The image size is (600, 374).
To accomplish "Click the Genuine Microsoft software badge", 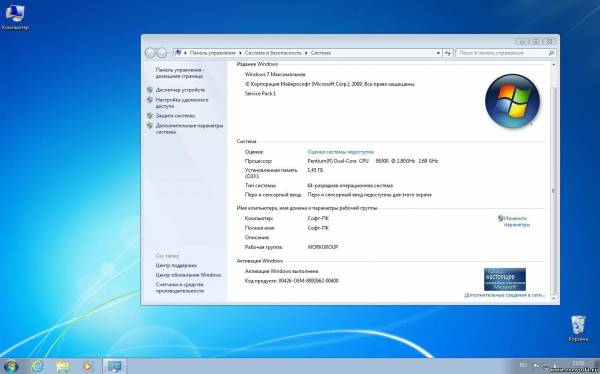I will [505, 279].
